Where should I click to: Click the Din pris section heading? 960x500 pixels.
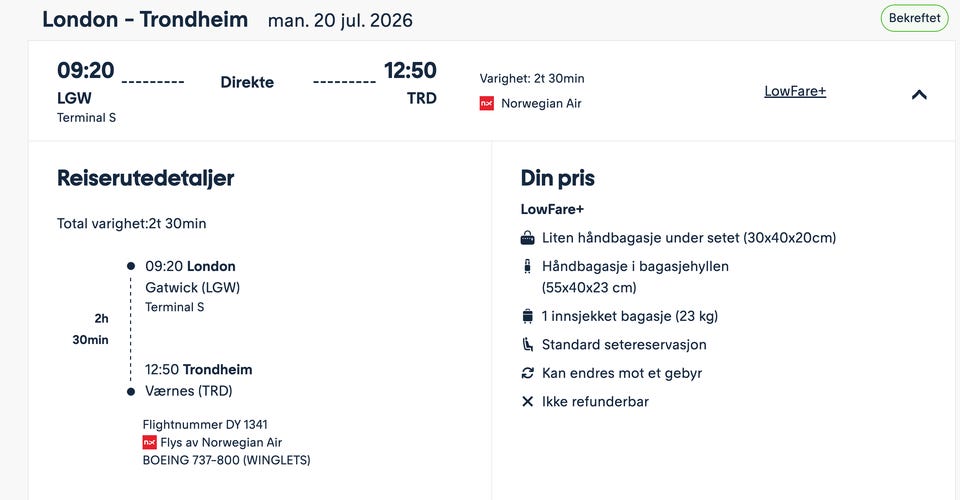(557, 178)
